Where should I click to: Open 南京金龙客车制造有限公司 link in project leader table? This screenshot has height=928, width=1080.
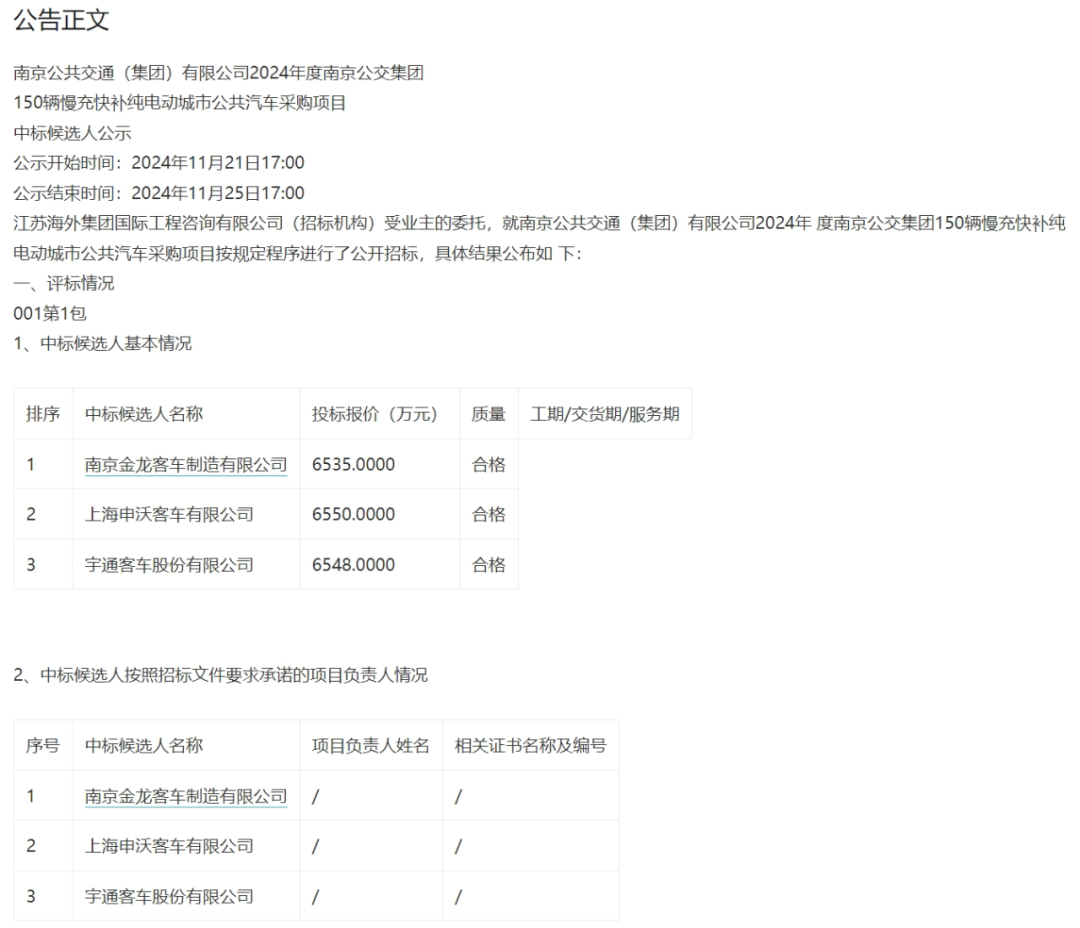pyautogui.click(x=186, y=796)
